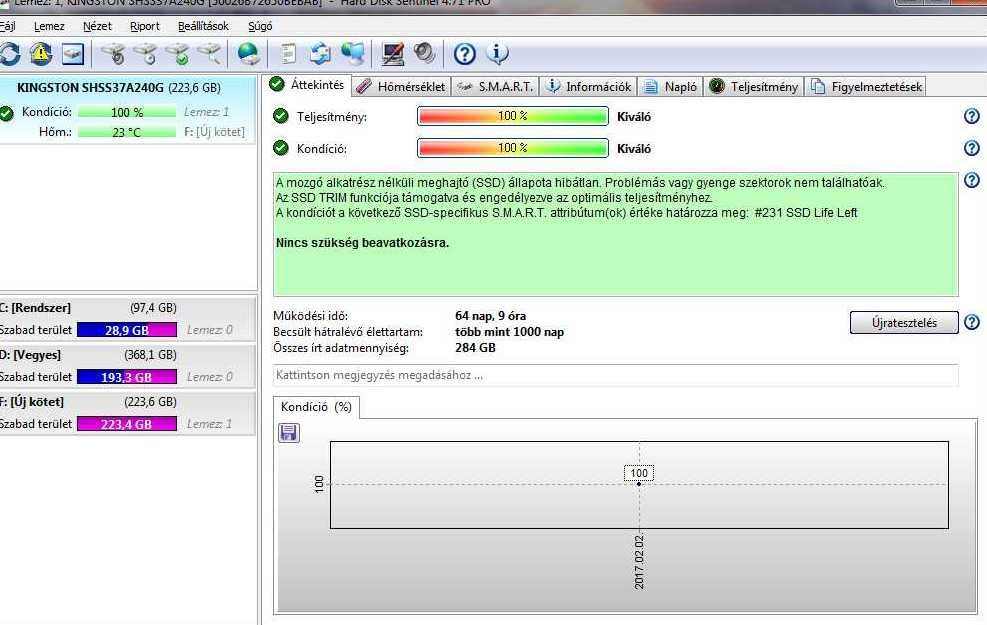Image resolution: width=987 pixels, height=625 pixels.
Task: Click the Kattintson megjegyzés megadásához comment field
Action: [616, 375]
